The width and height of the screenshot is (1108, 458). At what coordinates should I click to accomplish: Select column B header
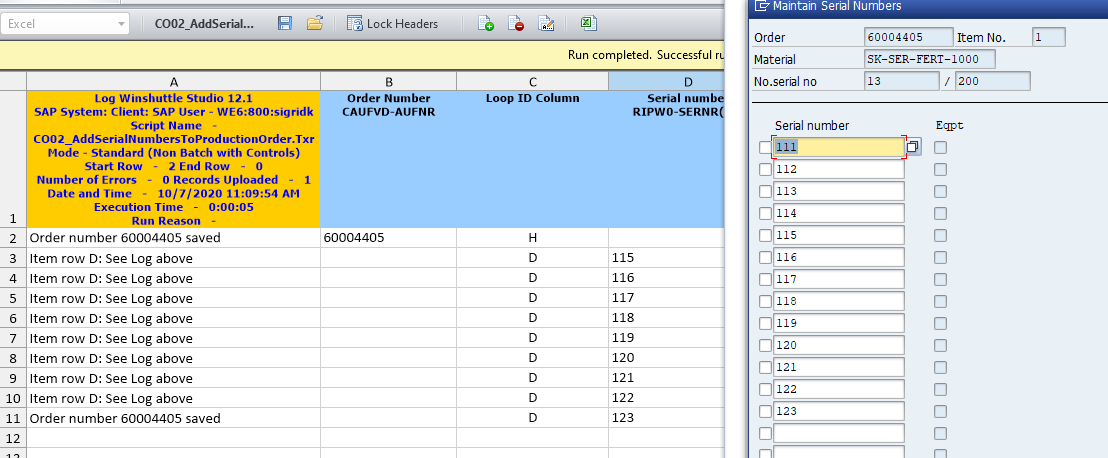pyautogui.click(x=389, y=81)
